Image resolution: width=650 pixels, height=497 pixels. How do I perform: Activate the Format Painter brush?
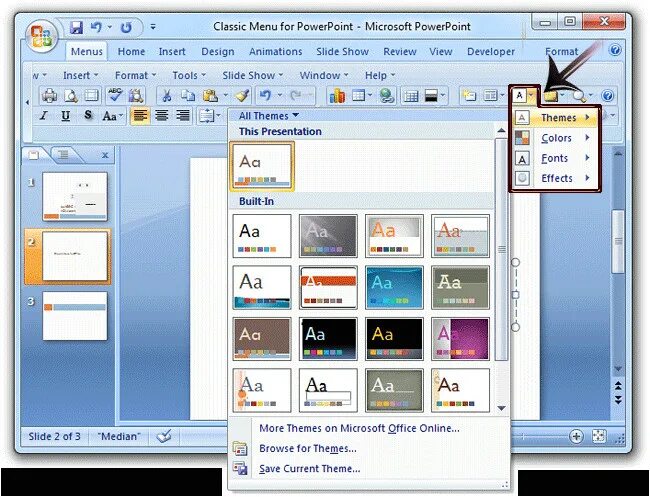242,96
